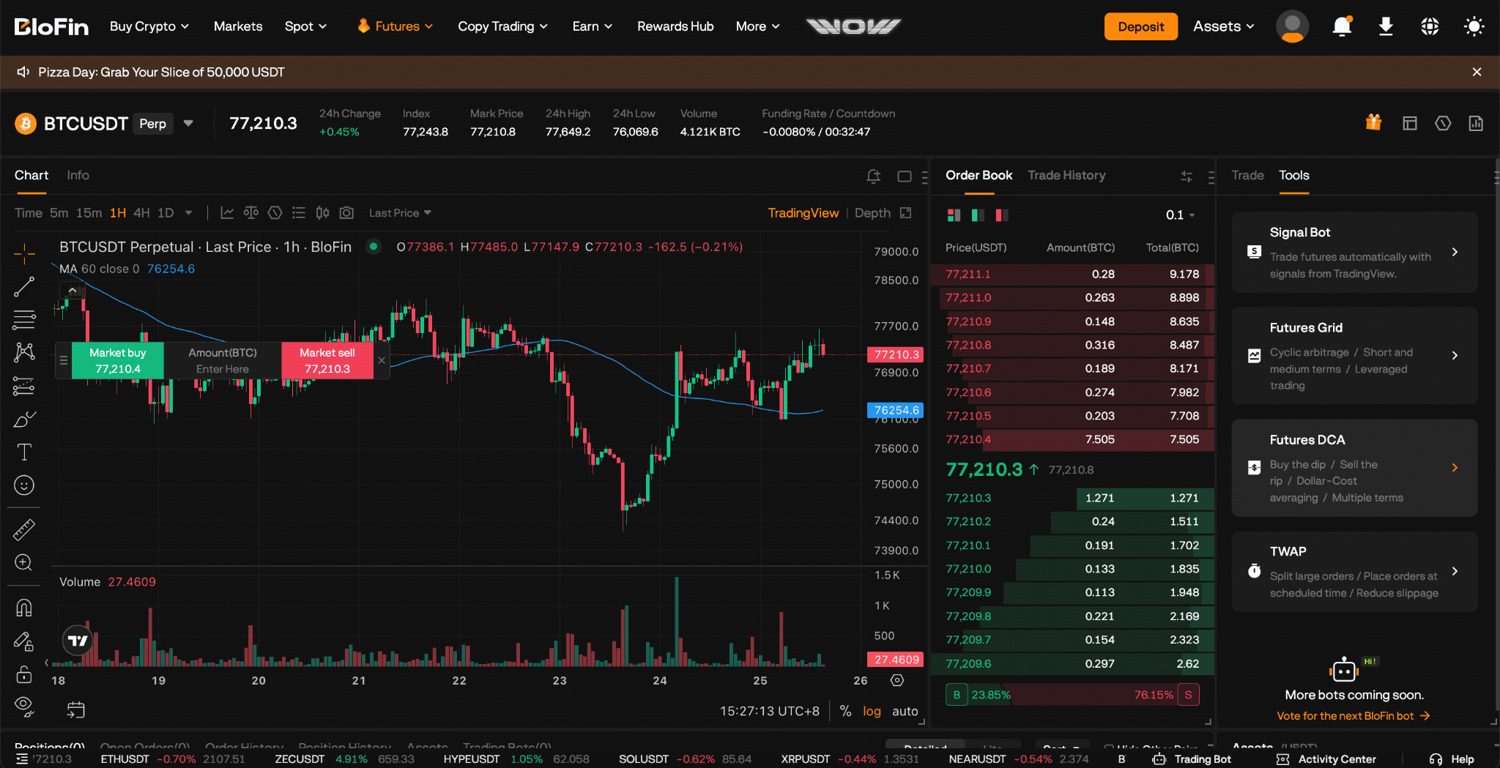Screen dimensions: 1500x768
Task: Open the order book settings sliders
Action: [x=1186, y=176]
